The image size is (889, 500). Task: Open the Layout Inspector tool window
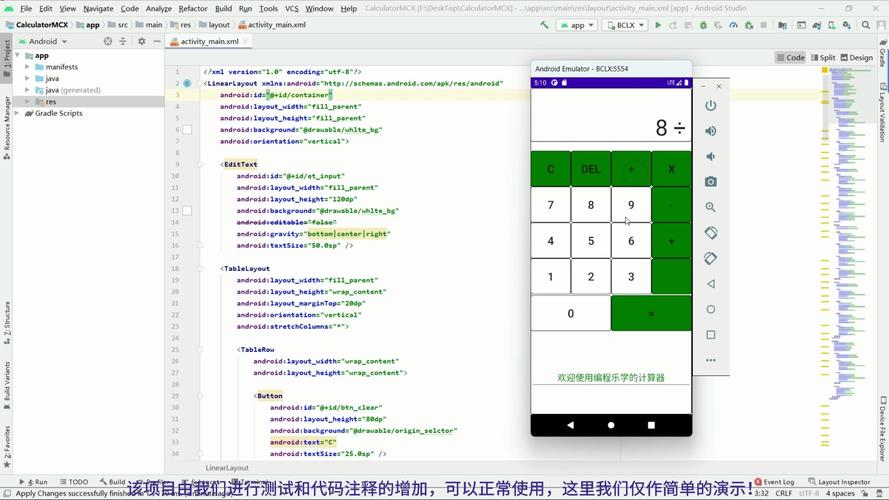tap(839, 482)
